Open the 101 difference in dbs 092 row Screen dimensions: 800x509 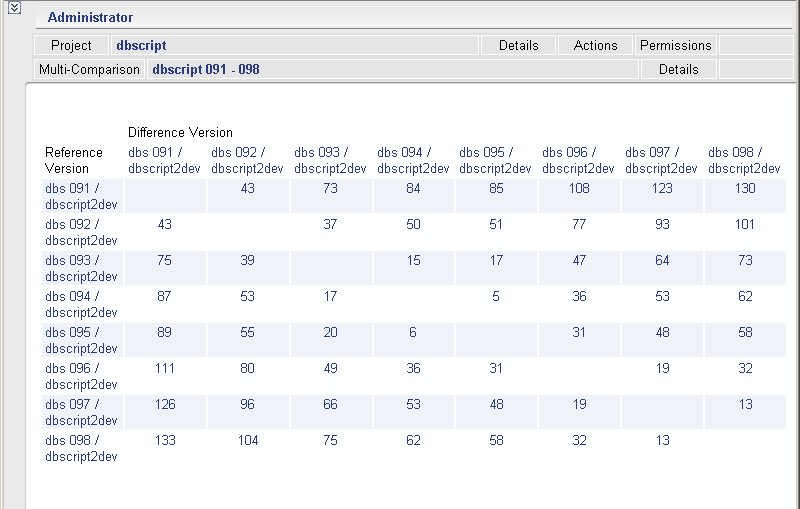[x=745, y=224]
